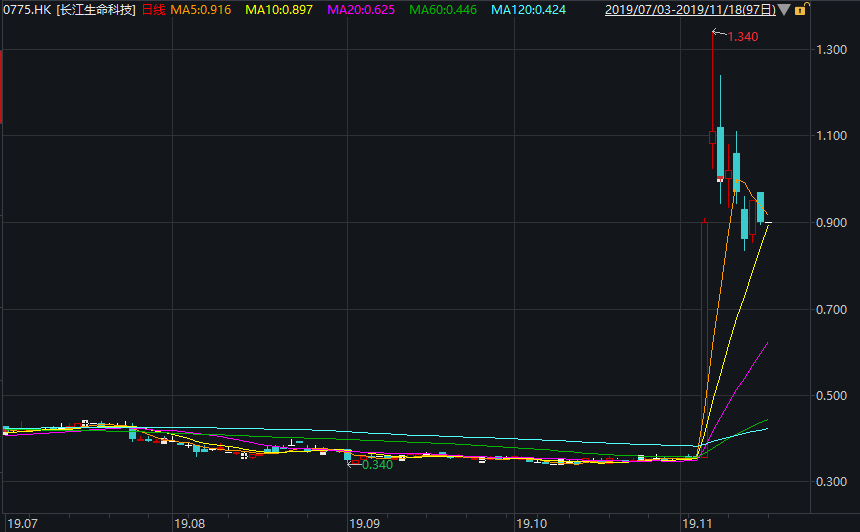Click the 19.11 month label on time axis
The width and height of the screenshot is (860, 532).
coord(695,523)
